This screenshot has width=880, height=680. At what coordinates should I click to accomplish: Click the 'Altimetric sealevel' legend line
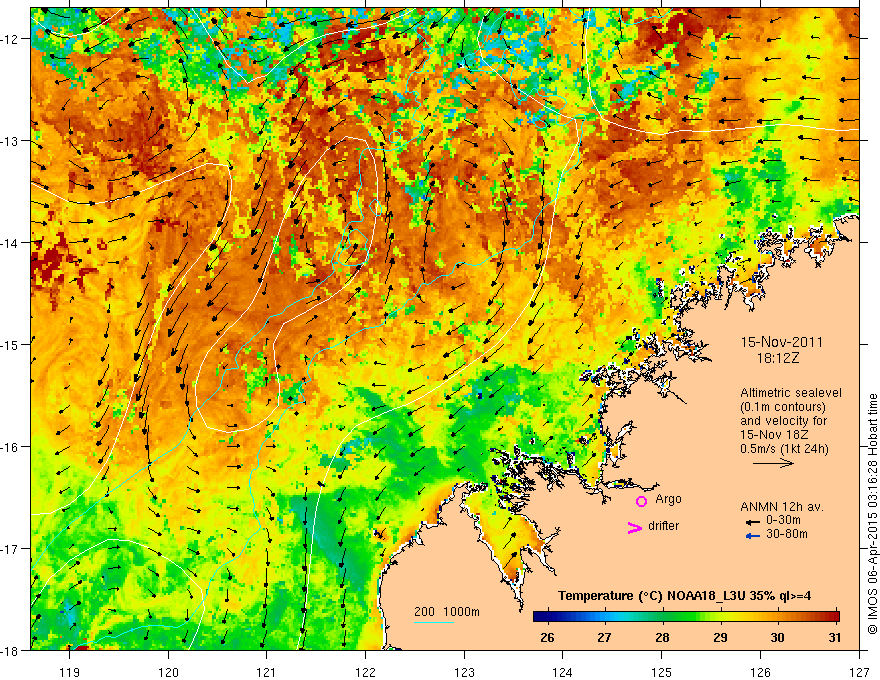pos(791,393)
